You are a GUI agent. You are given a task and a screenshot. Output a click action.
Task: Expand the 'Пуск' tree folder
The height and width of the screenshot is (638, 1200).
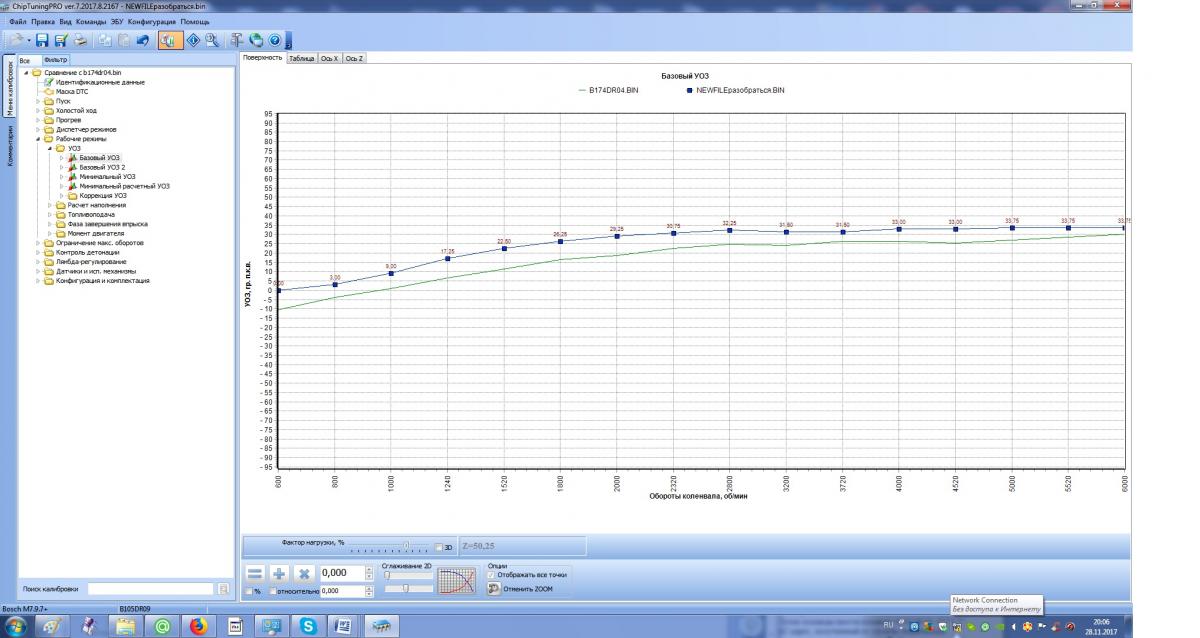pyautogui.click(x=38, y=101)
